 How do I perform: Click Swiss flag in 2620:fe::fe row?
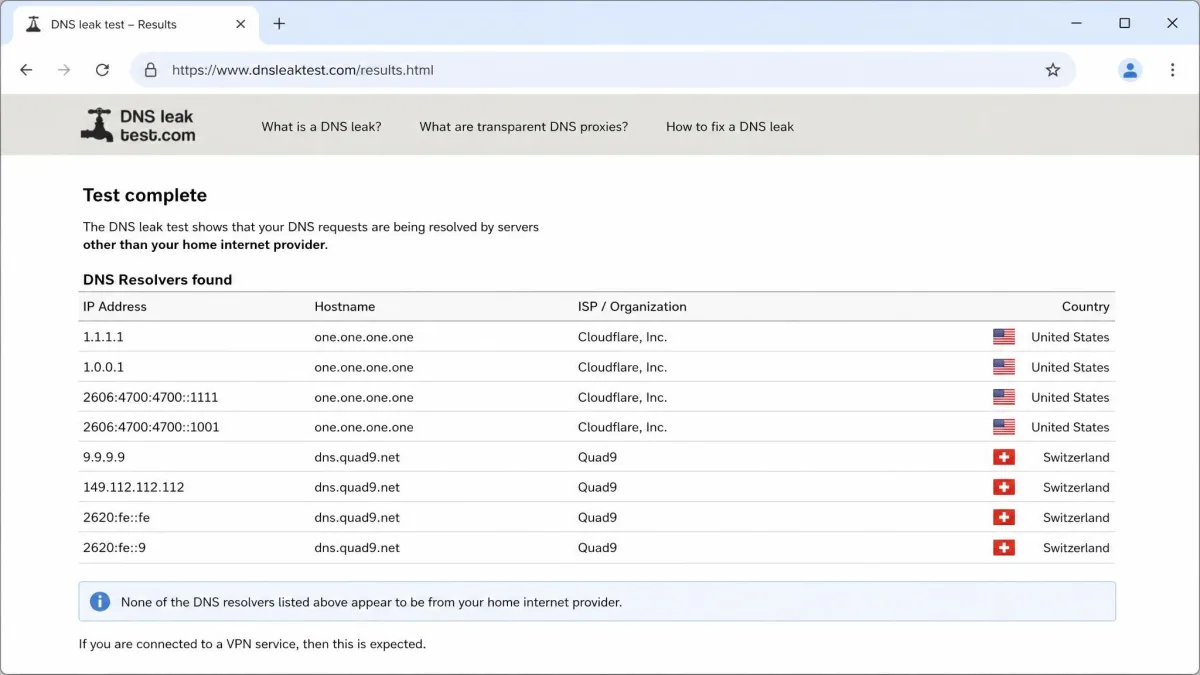point(1004,517)
